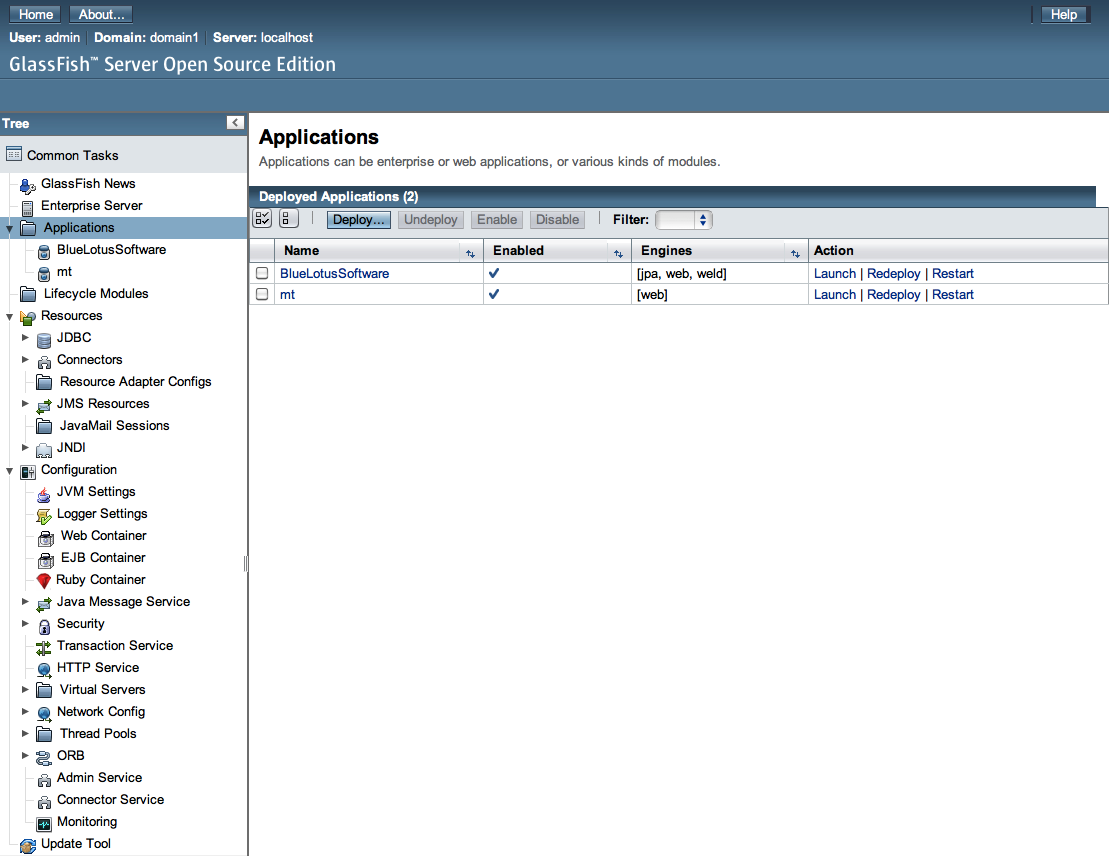Open the mt application link
The image size is (1109, 856).
point(287,293)
